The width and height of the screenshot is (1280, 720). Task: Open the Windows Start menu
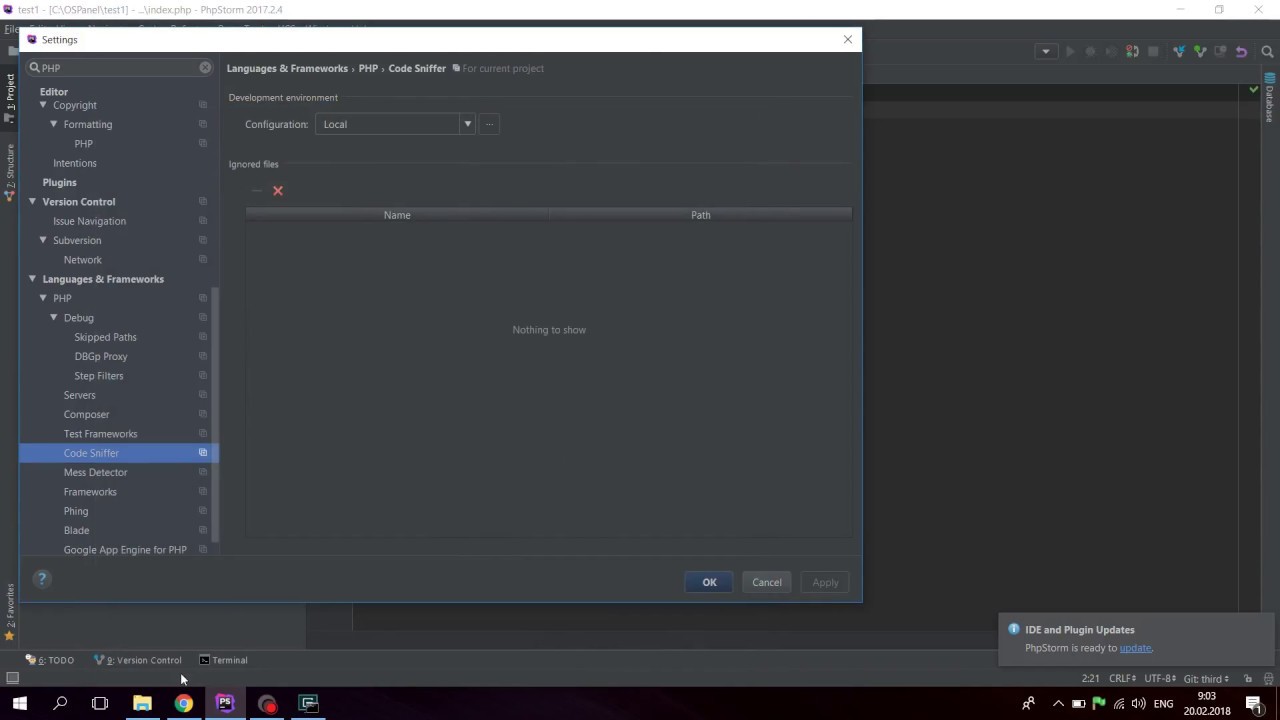20,704
